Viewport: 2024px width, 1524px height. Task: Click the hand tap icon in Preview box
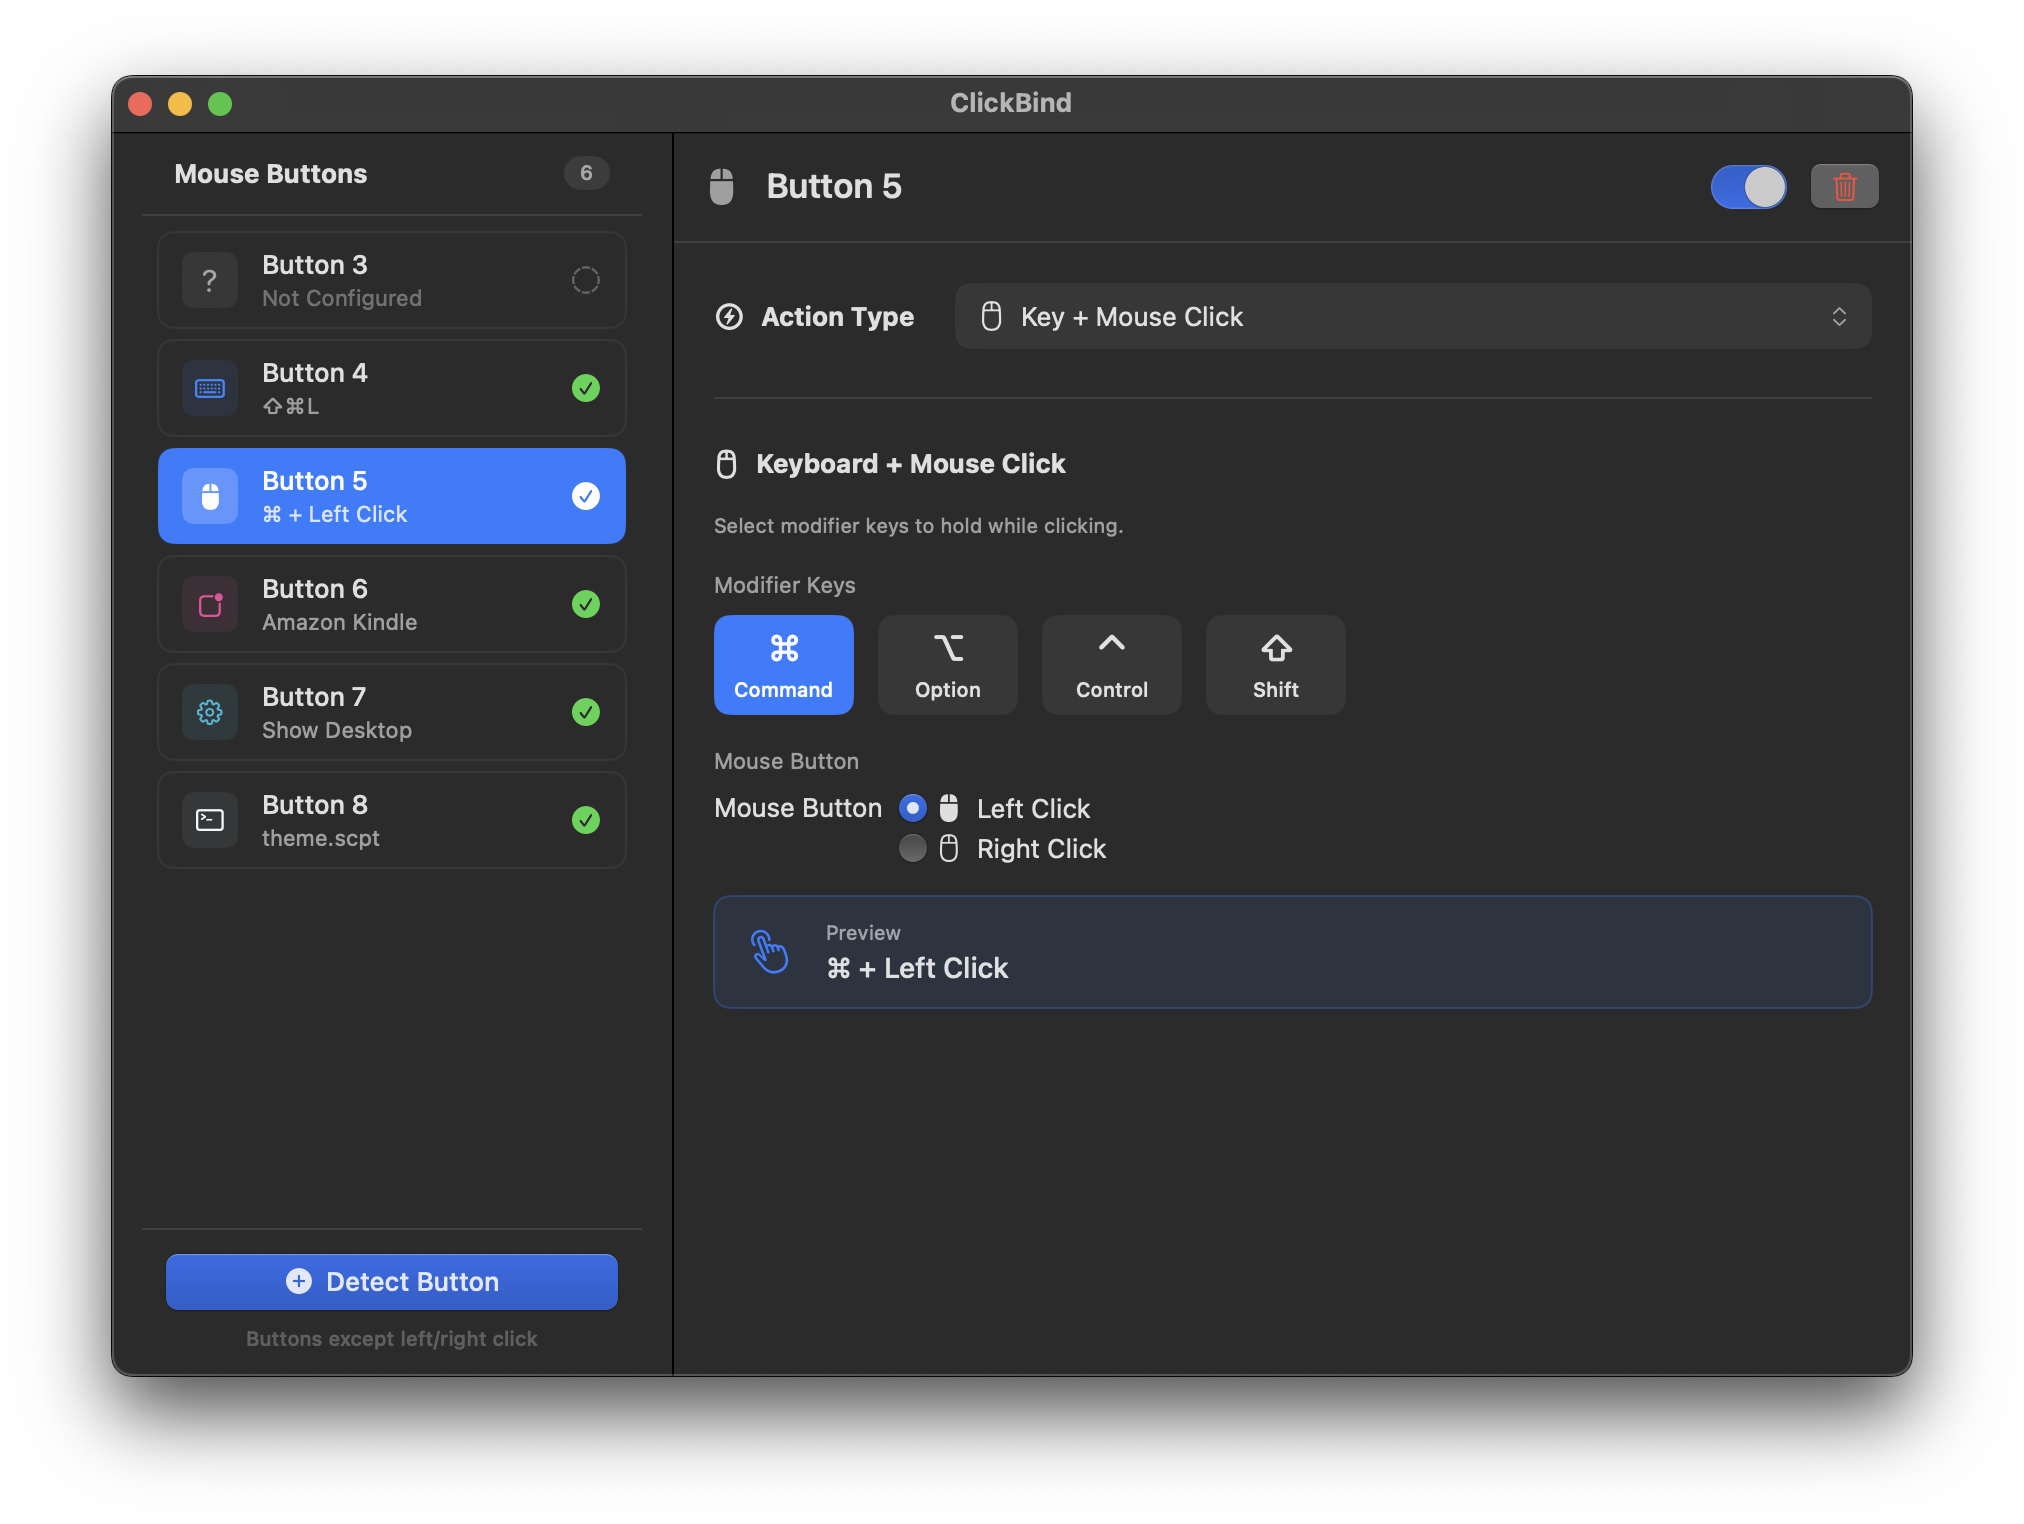(x=769, y=951)
